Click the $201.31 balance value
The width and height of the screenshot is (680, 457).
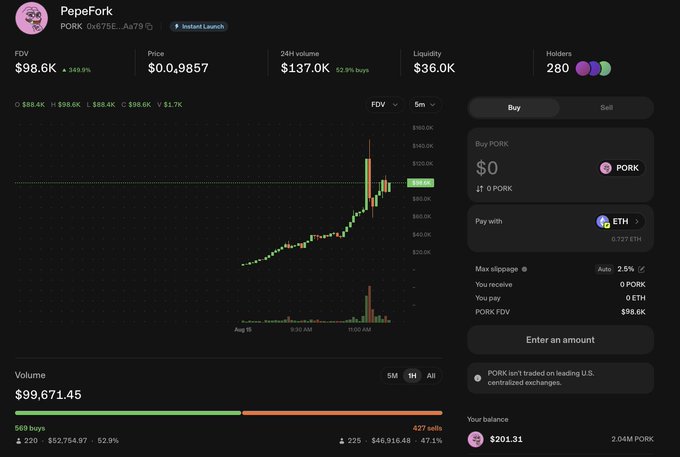[506, 439]
